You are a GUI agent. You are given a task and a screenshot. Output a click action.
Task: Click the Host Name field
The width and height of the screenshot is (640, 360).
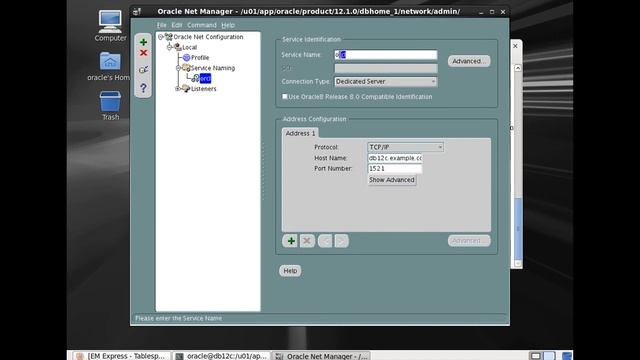[x=395, y=158]
